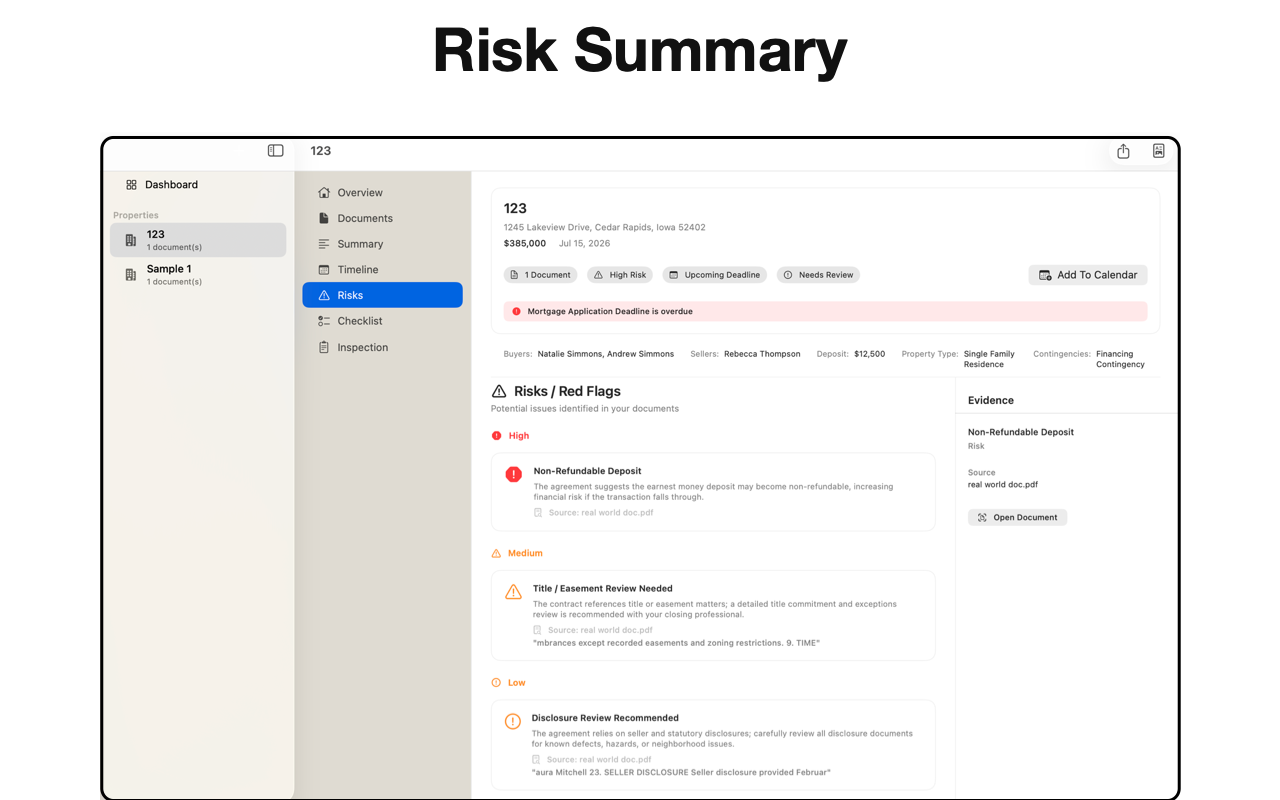
Task: Click the source file icon under Title / Easement Review
Action: 538,631
